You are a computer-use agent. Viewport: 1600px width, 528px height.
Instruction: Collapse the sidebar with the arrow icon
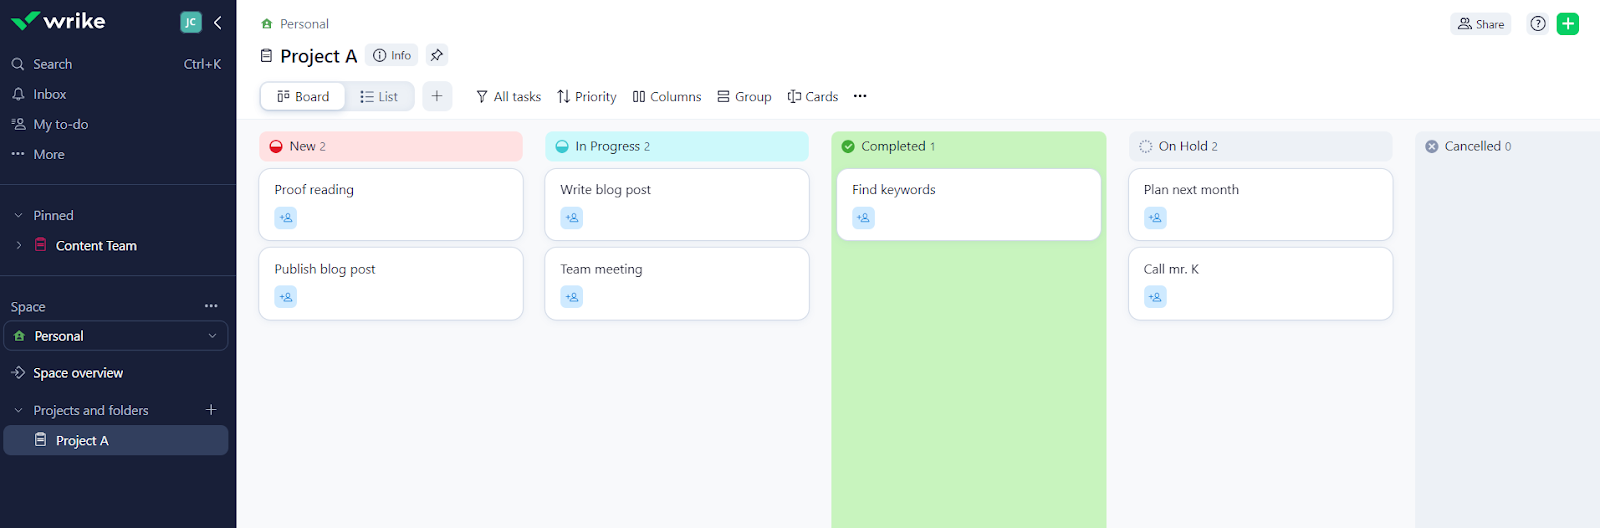(218, 22)
